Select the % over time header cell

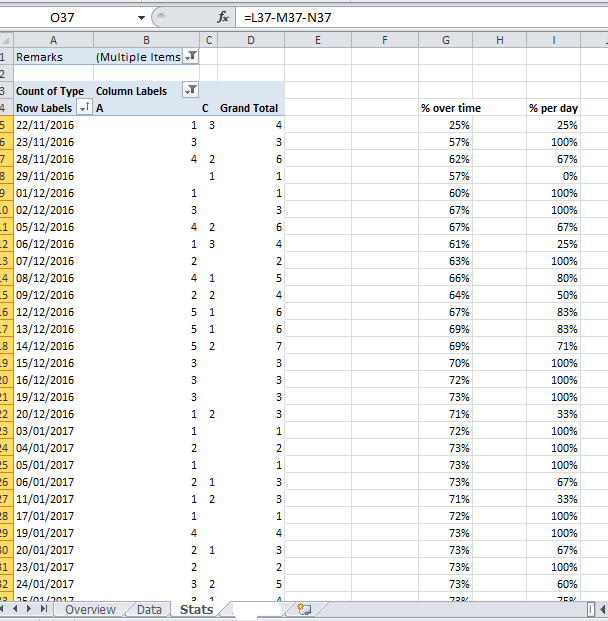click(x=446, y=108)
